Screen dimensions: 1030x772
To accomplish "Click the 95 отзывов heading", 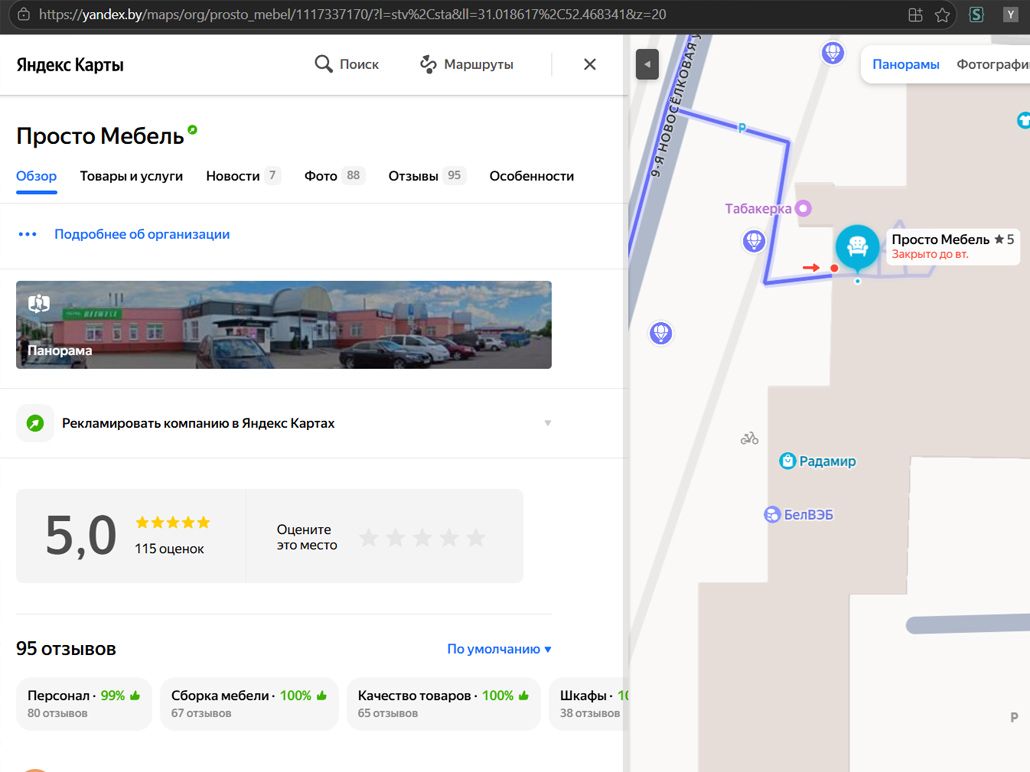I will [66, 648].
